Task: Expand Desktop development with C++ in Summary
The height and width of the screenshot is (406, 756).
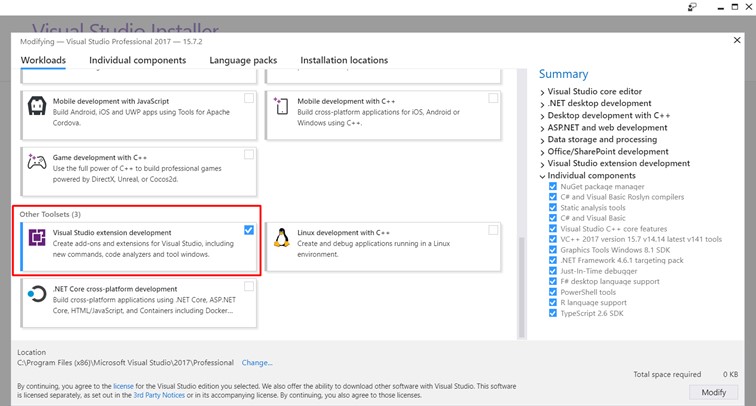Action: pos(542,116)
